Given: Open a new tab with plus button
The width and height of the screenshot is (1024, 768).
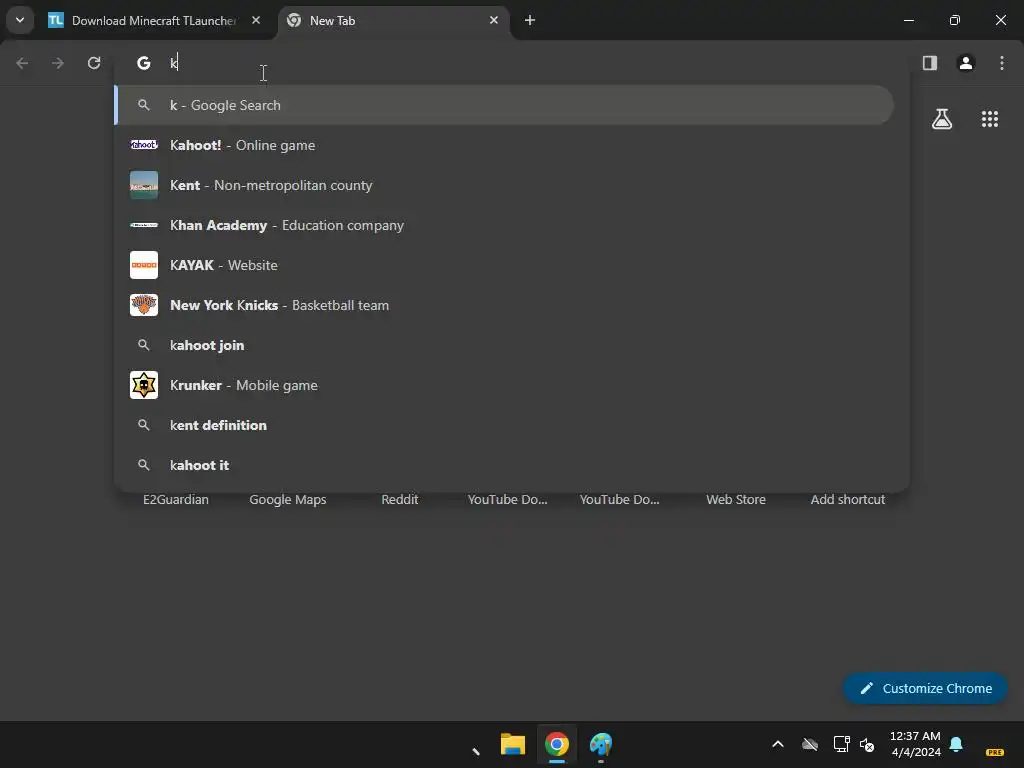Looking at the screenshot, I should [x=530, y=20].
